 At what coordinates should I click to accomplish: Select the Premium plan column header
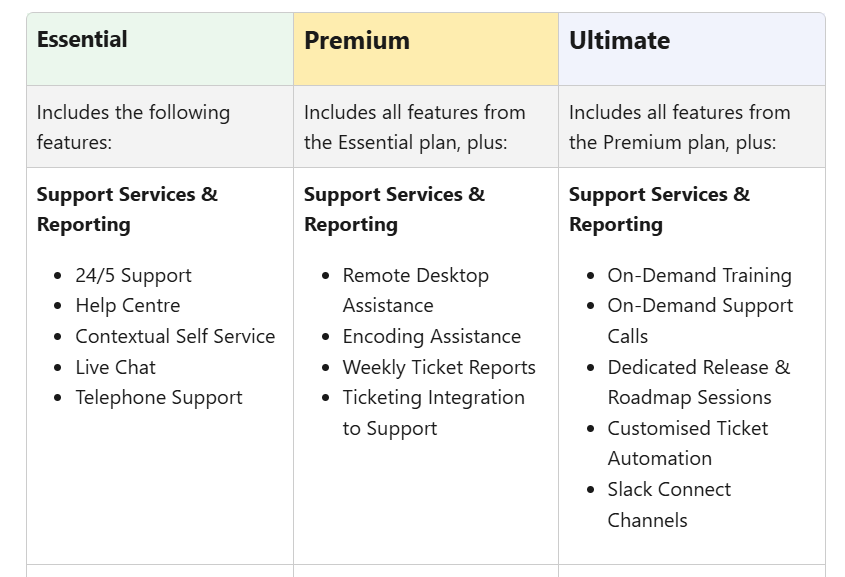(357, 41)
